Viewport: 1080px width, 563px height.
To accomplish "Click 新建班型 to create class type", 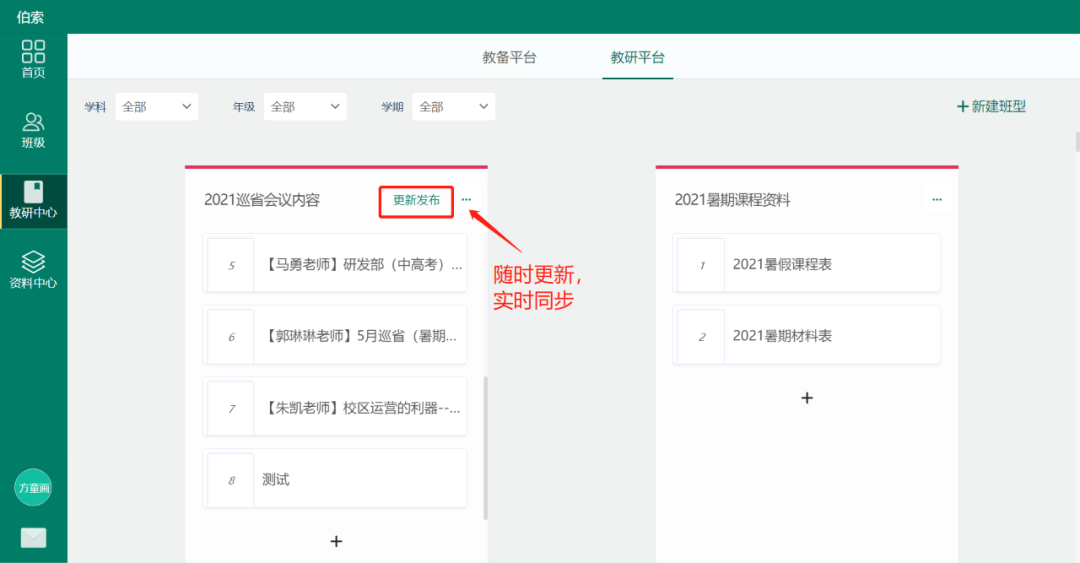I will pyautogui.click(x=991, y=106).
